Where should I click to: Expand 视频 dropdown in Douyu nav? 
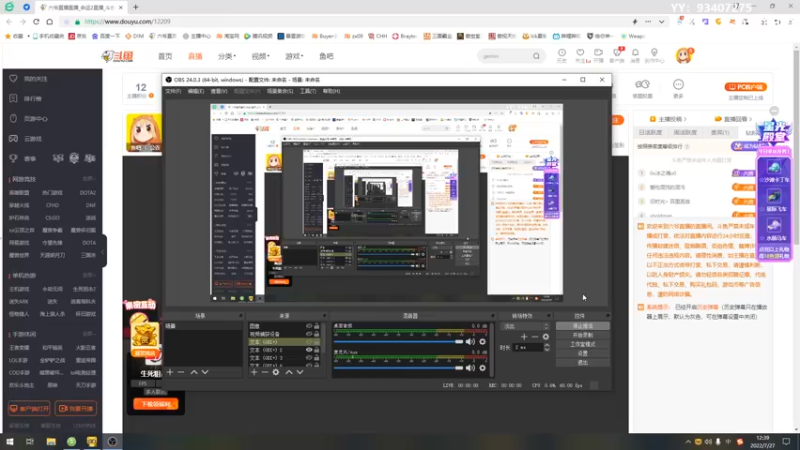[260, 56]
